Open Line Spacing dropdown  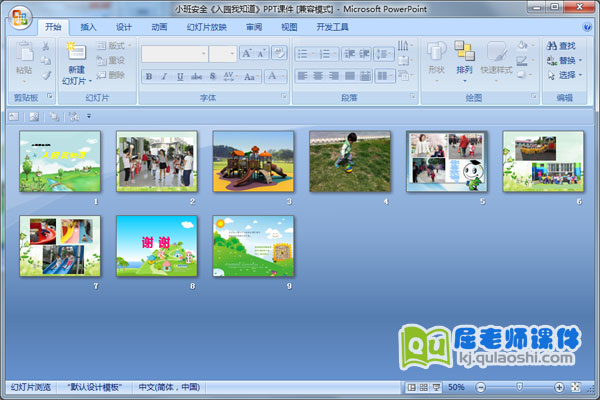384,54
